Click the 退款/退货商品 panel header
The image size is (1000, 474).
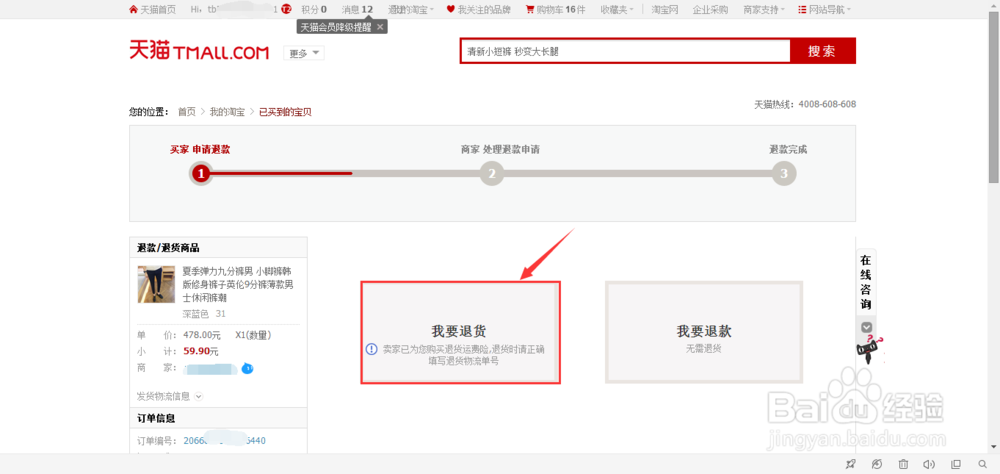218,248
